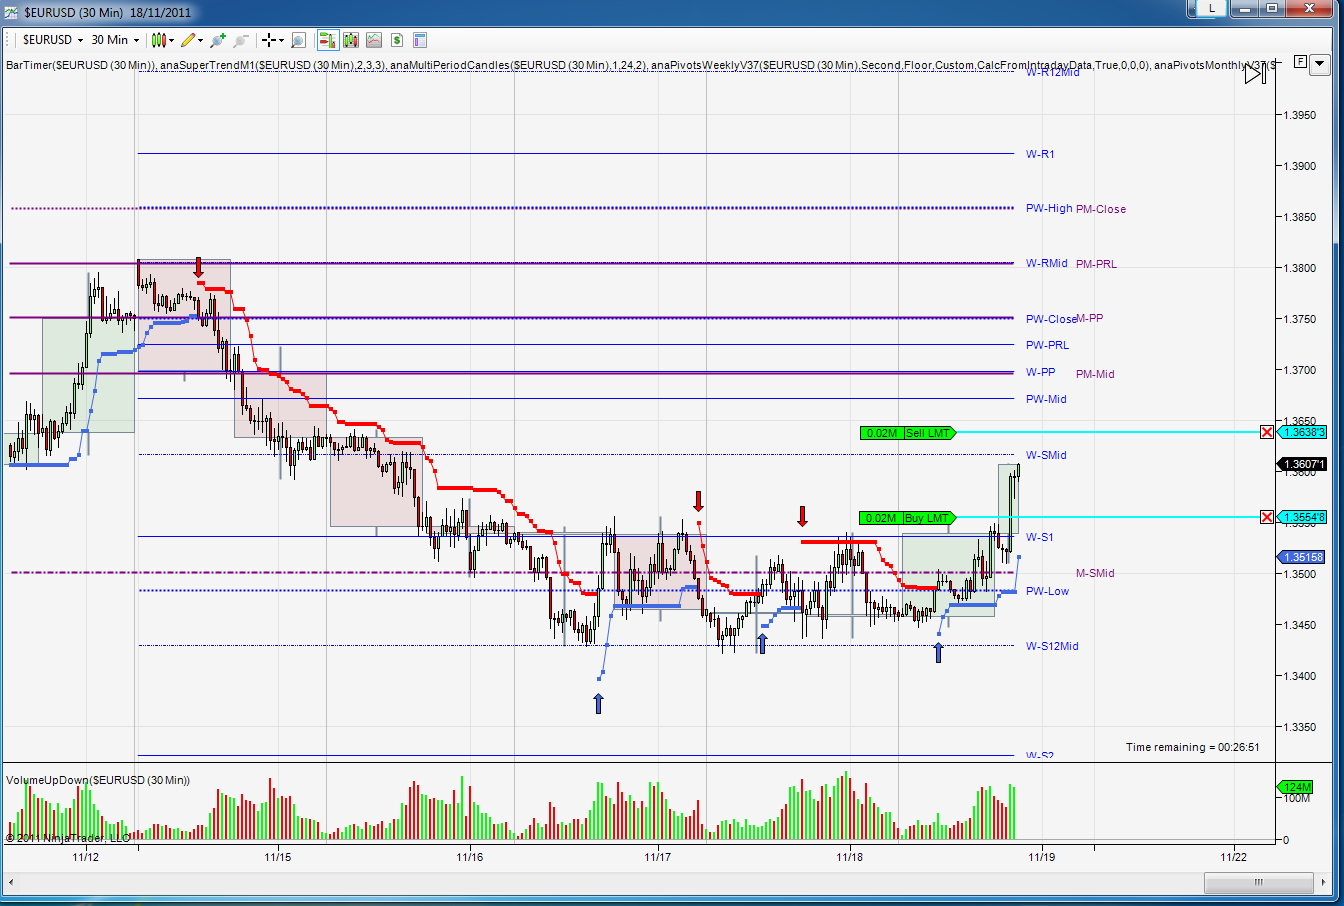Viewport: 1344px width, 906px height.
Task: Select the pencil drawing tools icon
Action: [188, 40]
